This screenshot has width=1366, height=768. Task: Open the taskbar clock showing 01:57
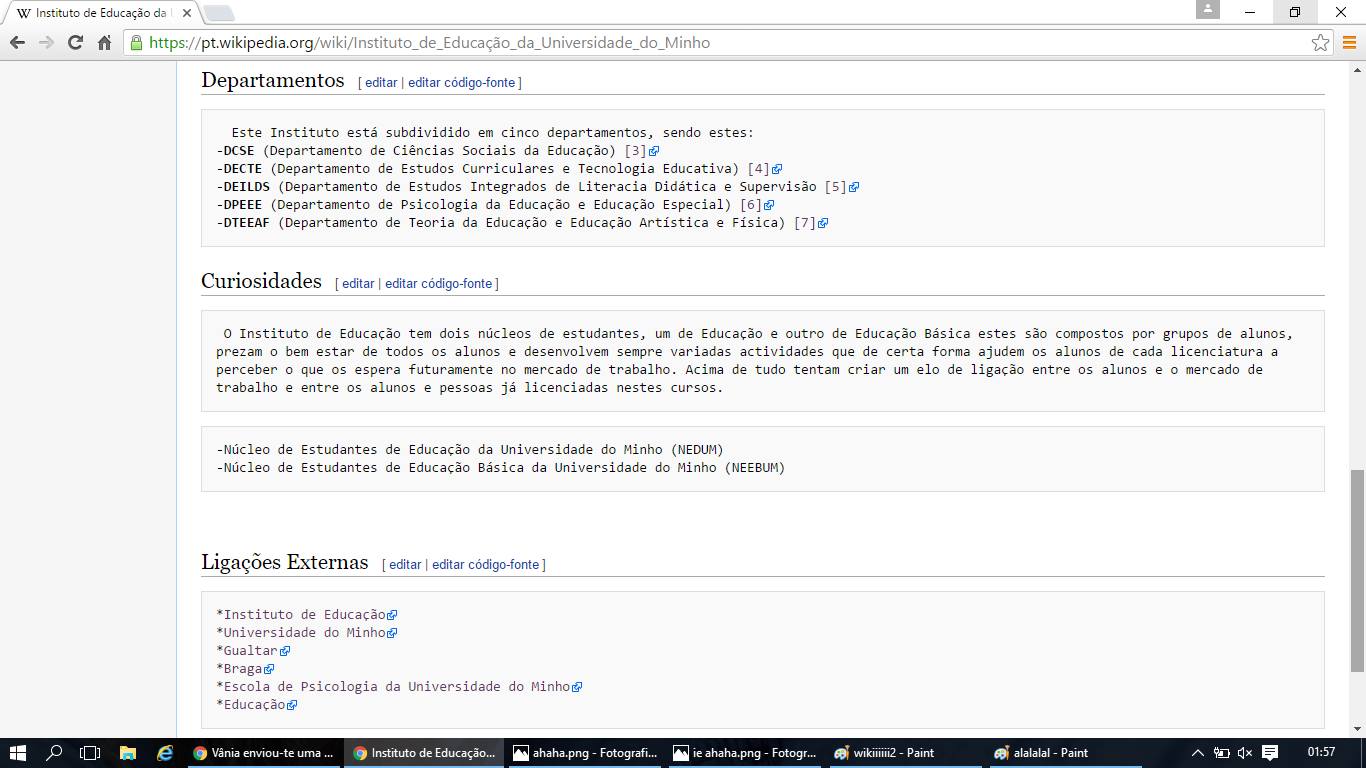point(1321,753)
